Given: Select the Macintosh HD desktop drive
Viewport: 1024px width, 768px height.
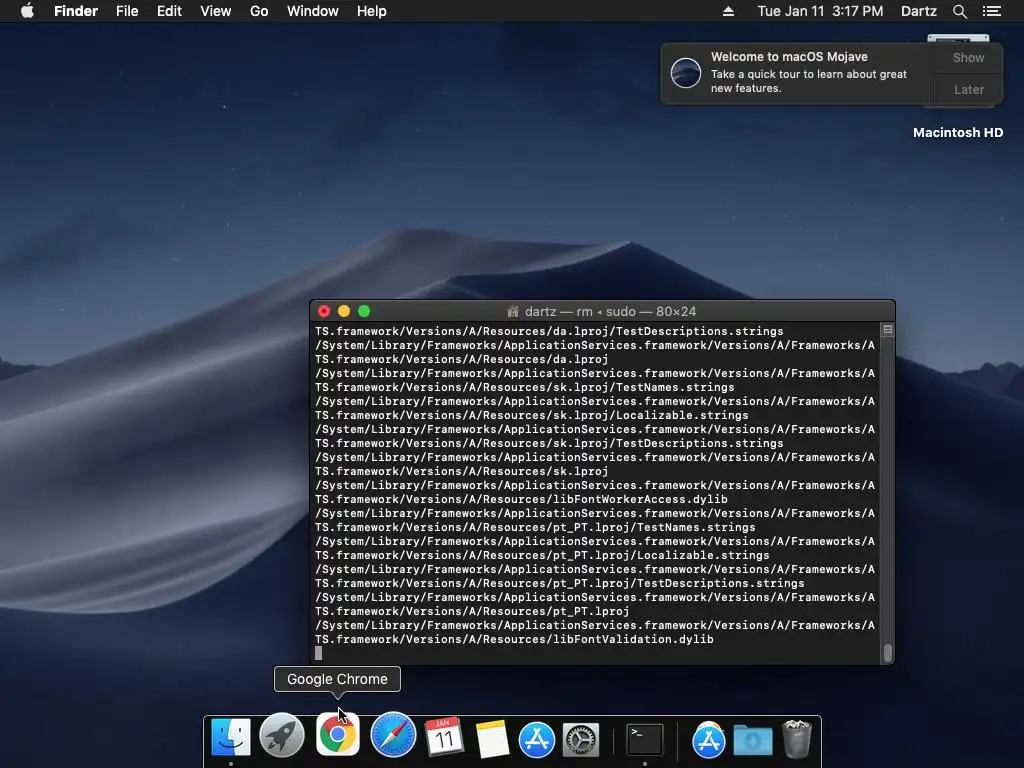Looking at the screenshot, I should (957, 133).
